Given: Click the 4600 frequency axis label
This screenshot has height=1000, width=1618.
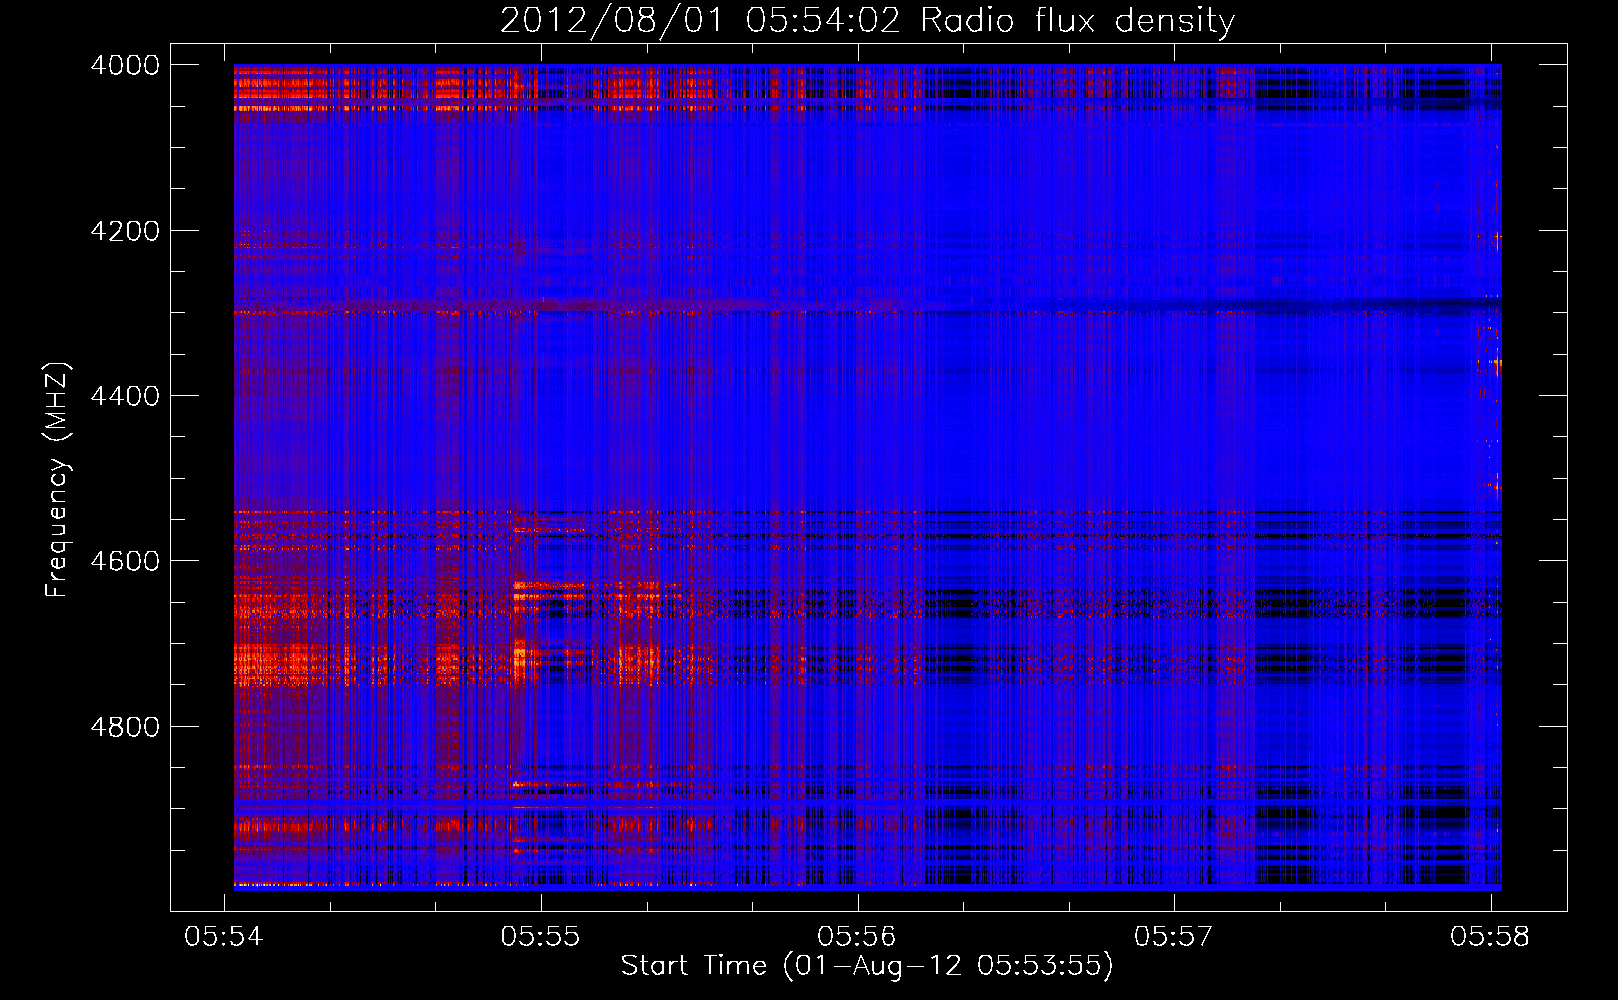Looking at the screenshot, I should (x=125, y=561).
